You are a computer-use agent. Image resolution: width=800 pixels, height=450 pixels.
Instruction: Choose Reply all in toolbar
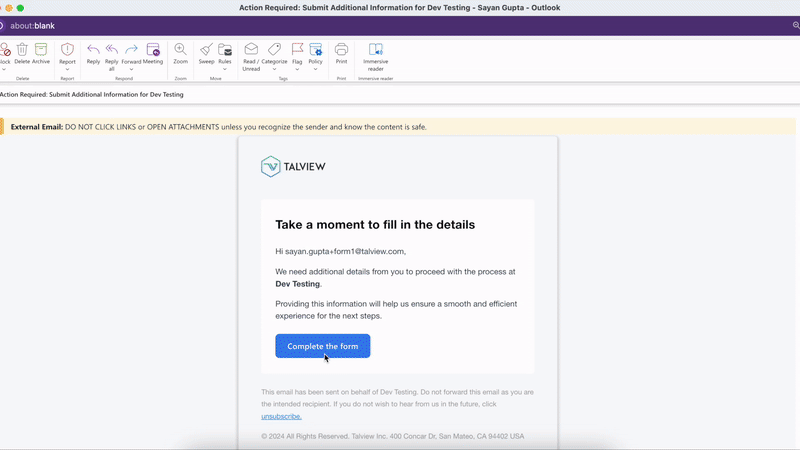pyautogui.click(x=112, y=57)
